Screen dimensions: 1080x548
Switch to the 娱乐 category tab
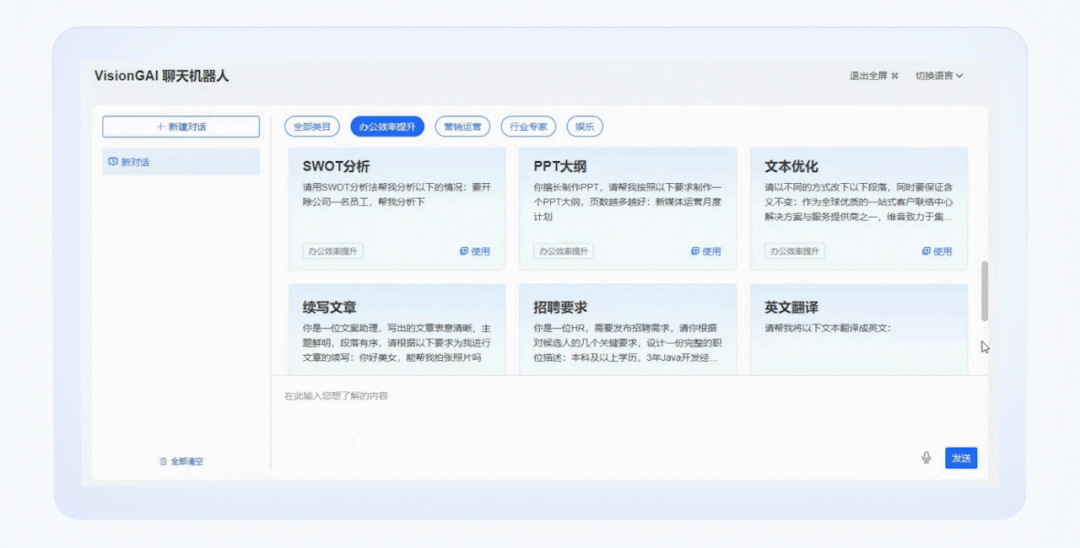tap(585, 127)
